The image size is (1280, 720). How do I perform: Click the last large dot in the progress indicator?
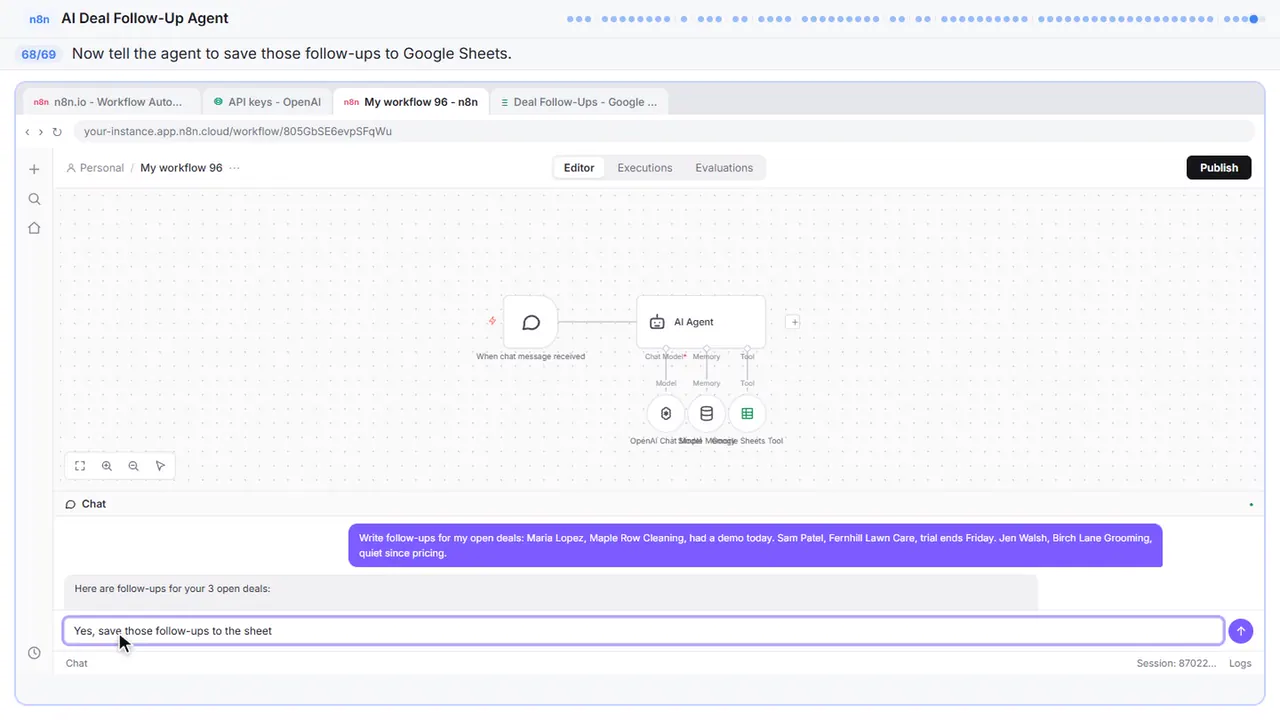point(1255,18)
